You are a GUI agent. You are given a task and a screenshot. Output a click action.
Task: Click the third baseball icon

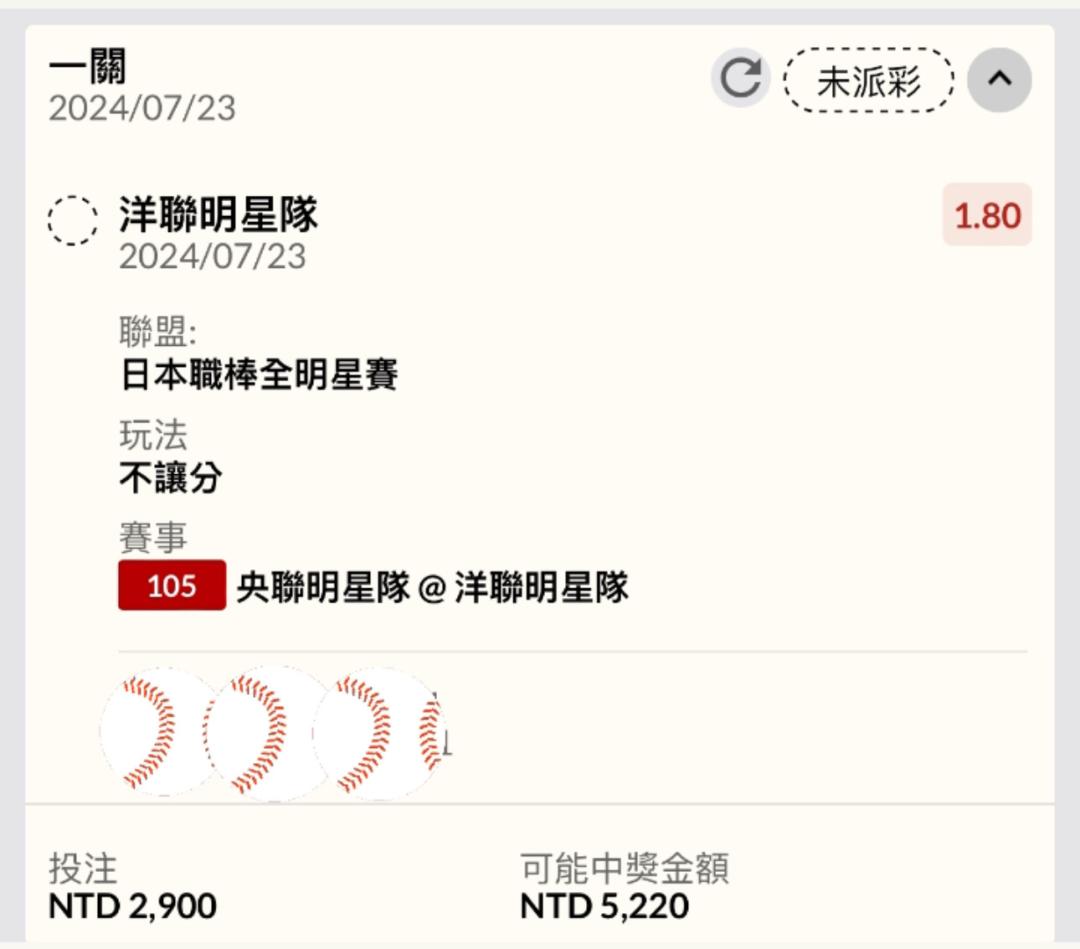373,733
